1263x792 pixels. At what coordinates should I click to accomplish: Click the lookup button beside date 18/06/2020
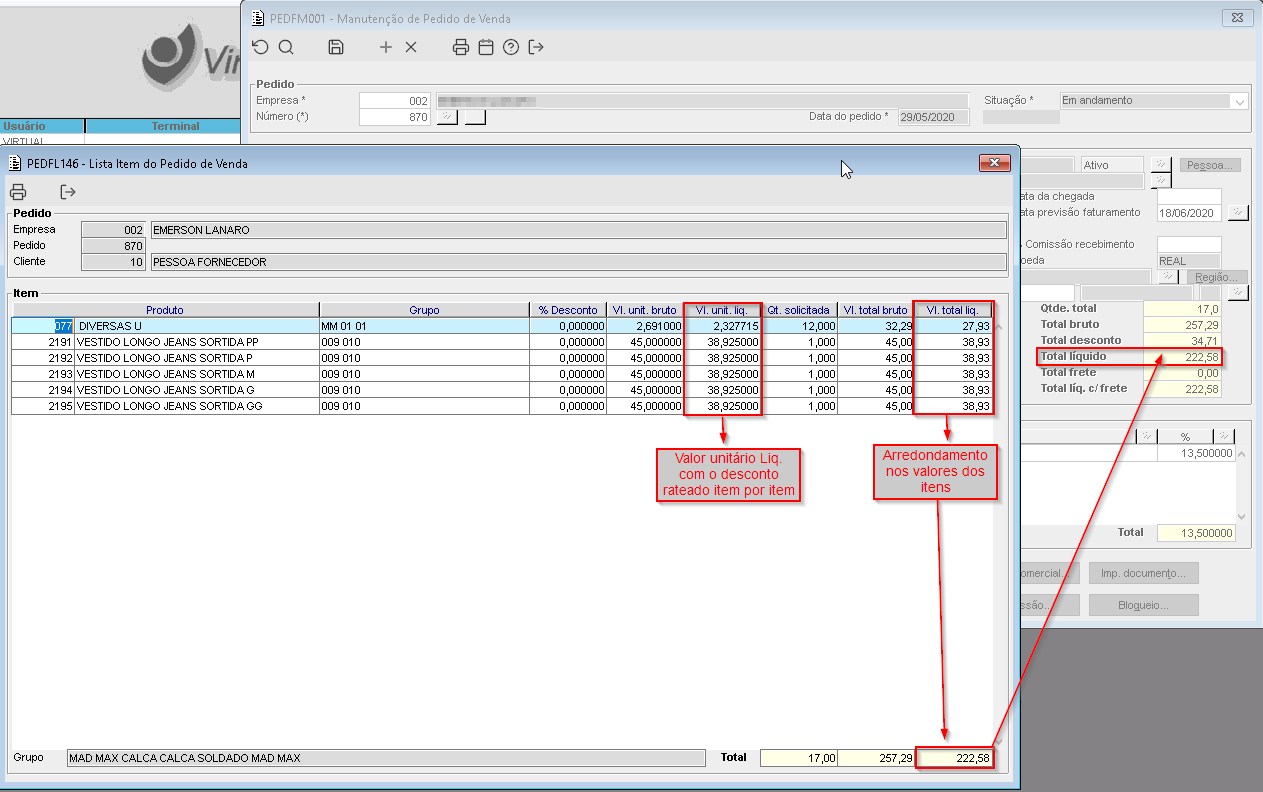pyautogui.click(x=1238, y=212)
